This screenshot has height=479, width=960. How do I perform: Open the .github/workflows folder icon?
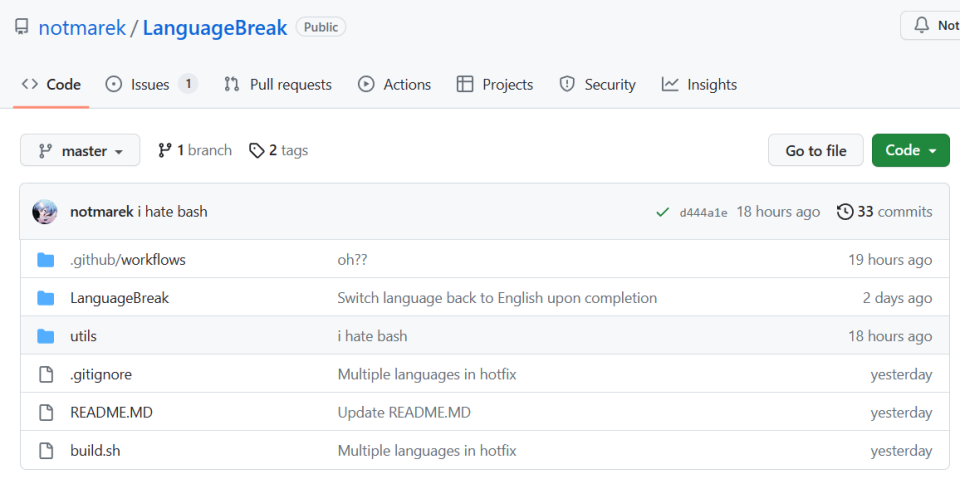(x=45, y=260)
